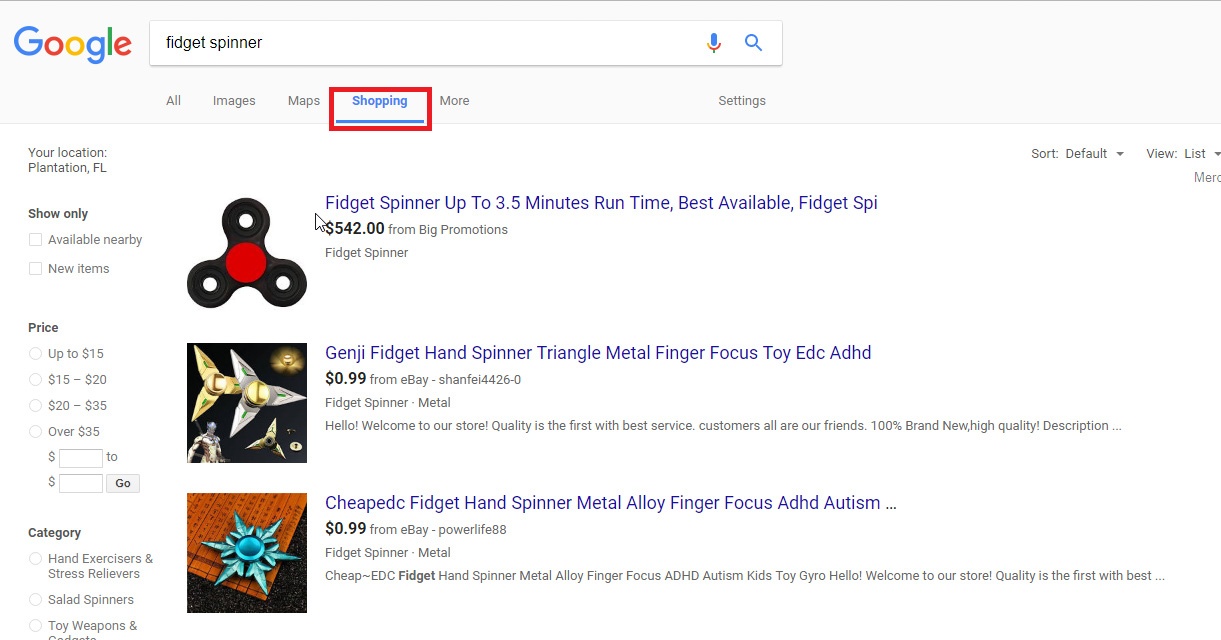Click the description starting 'Cheap~EDC Fidget'

point(745,576)
